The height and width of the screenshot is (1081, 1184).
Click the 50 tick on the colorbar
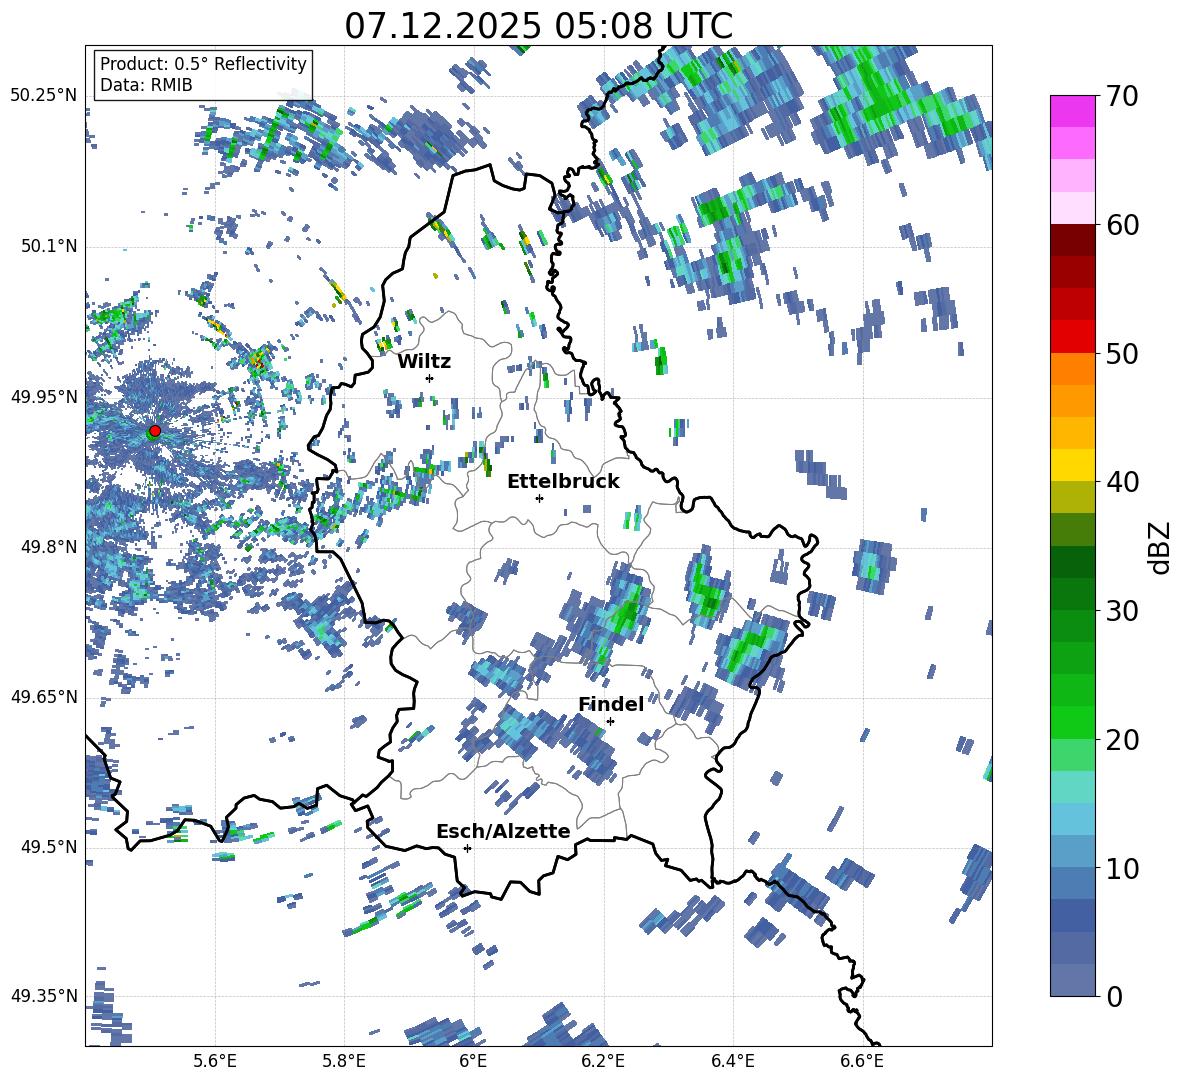pos(1121,354)
